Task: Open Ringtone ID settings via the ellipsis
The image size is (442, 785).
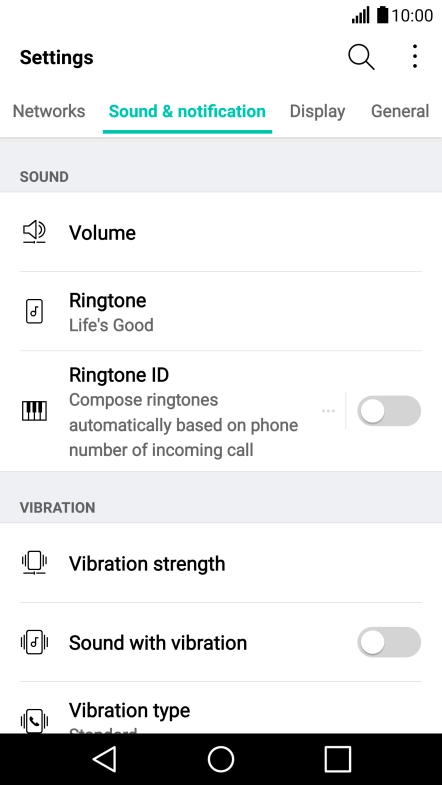Action: click(328, 411)
